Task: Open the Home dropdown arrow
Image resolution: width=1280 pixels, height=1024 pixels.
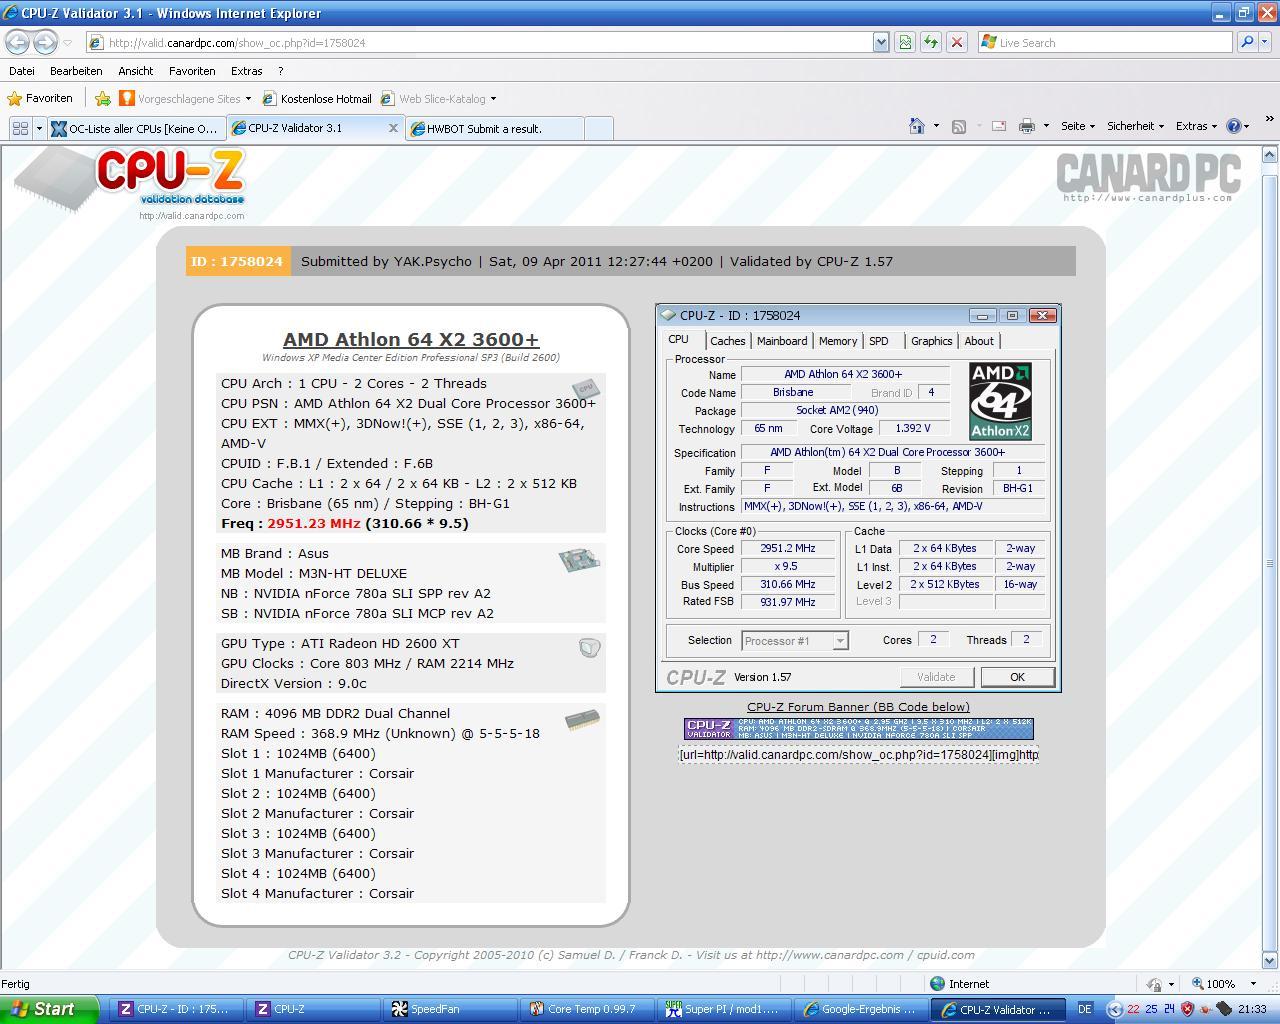Action: [936, 126]
